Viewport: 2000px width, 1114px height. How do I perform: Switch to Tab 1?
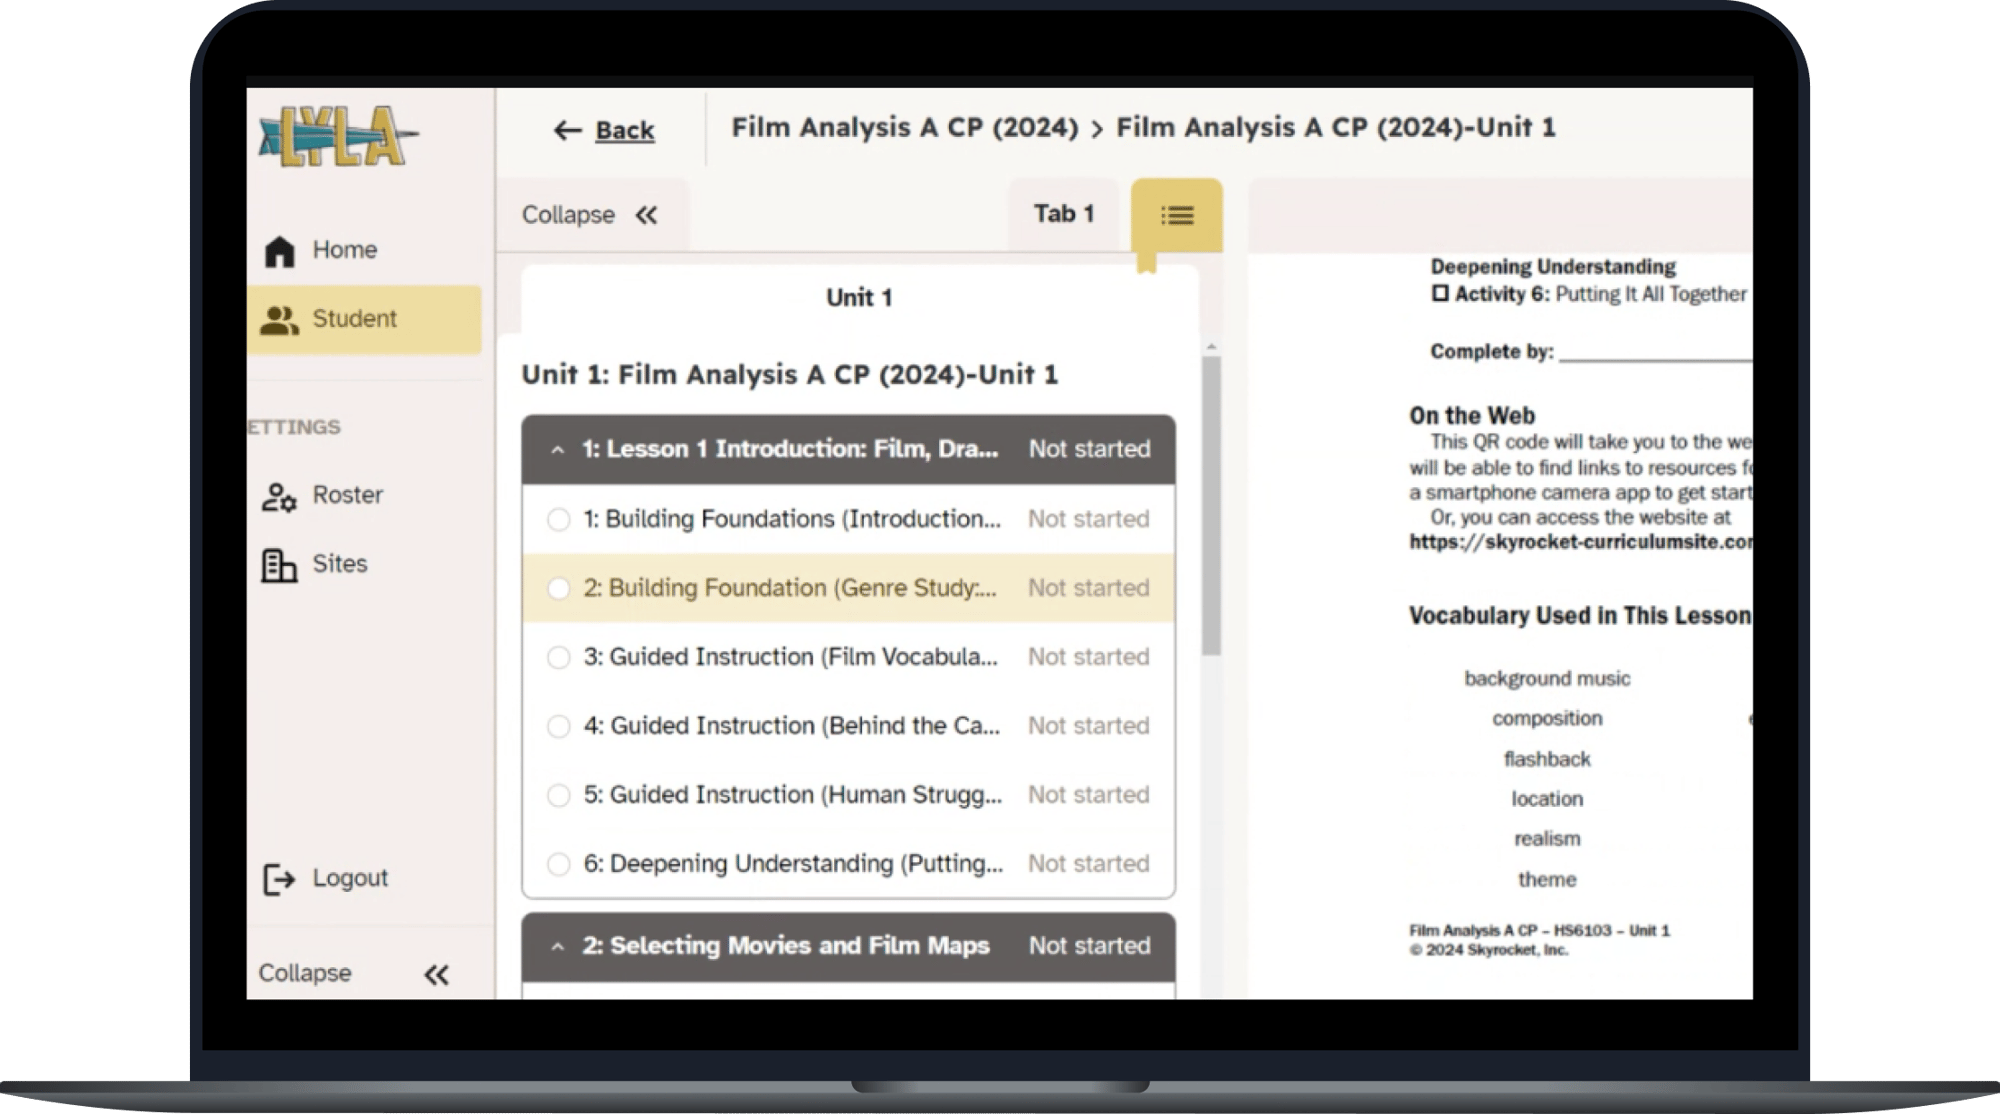coord(1063,214)
